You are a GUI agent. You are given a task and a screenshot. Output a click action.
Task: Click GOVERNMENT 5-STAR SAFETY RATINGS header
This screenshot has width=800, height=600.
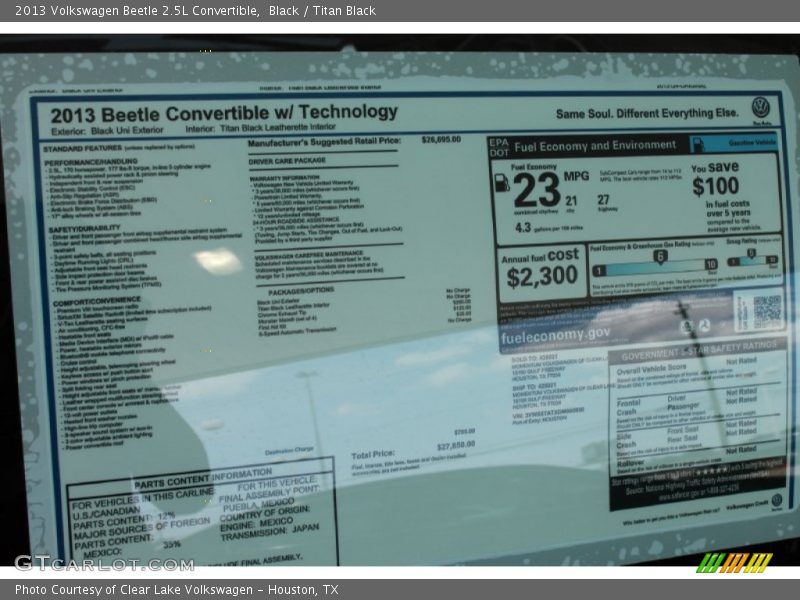(x=699, y=351)
